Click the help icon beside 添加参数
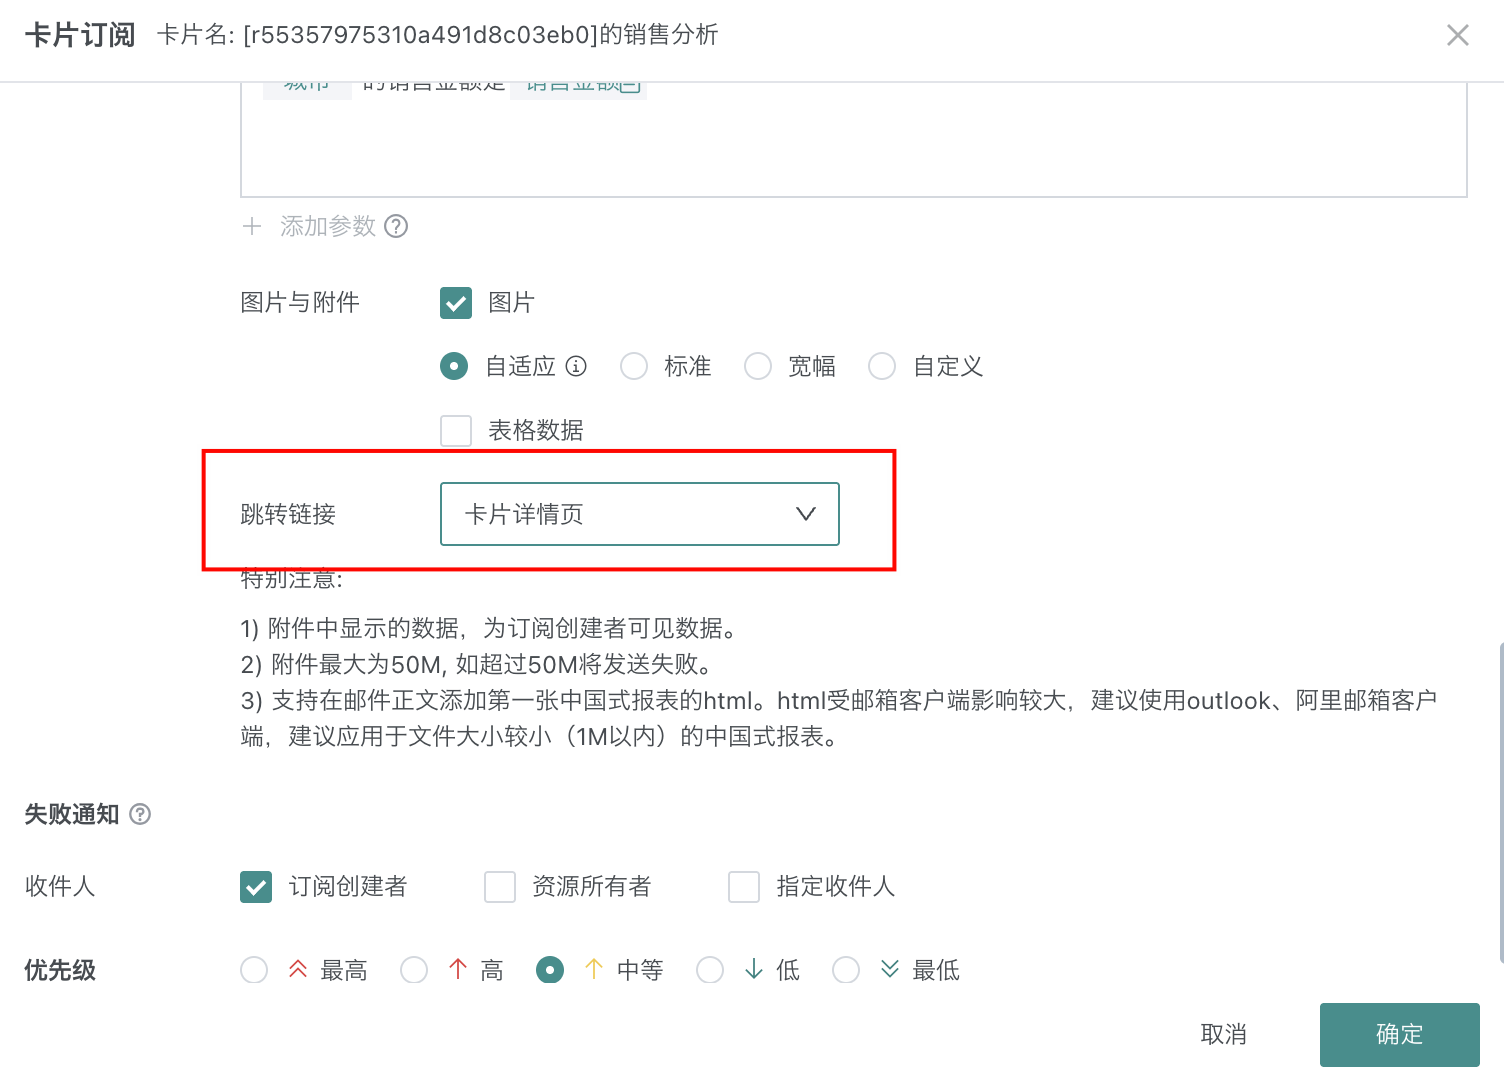 (x=396, y=226)
